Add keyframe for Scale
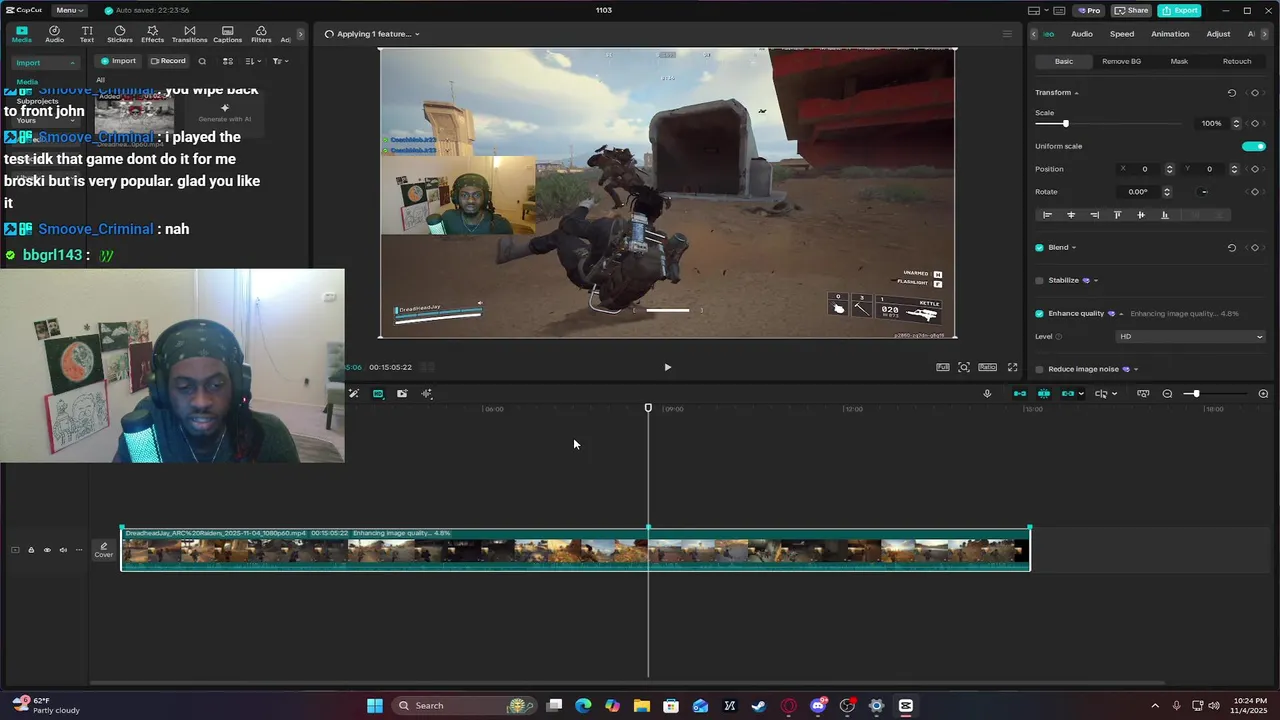1280x720 pixels. (1255, 124)
